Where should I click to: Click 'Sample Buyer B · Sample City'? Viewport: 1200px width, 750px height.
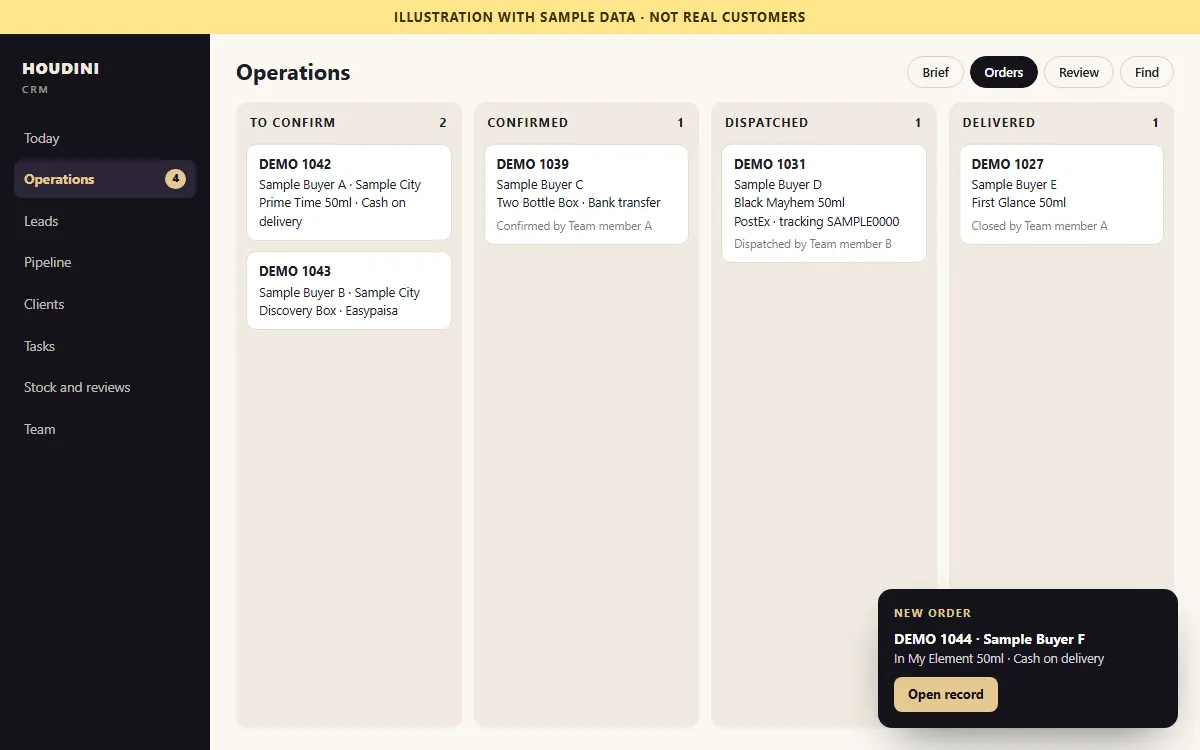coord(339,293)
